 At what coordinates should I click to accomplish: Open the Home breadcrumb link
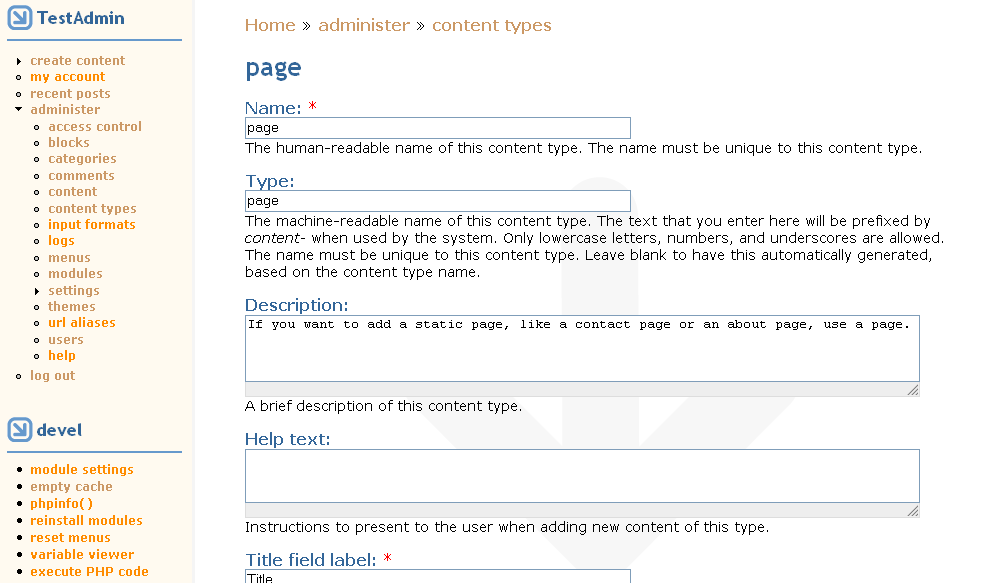[270, 26]
